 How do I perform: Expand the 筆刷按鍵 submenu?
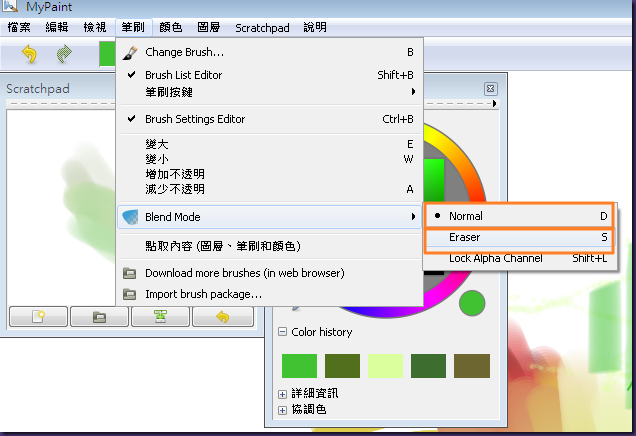coord(269,92)
